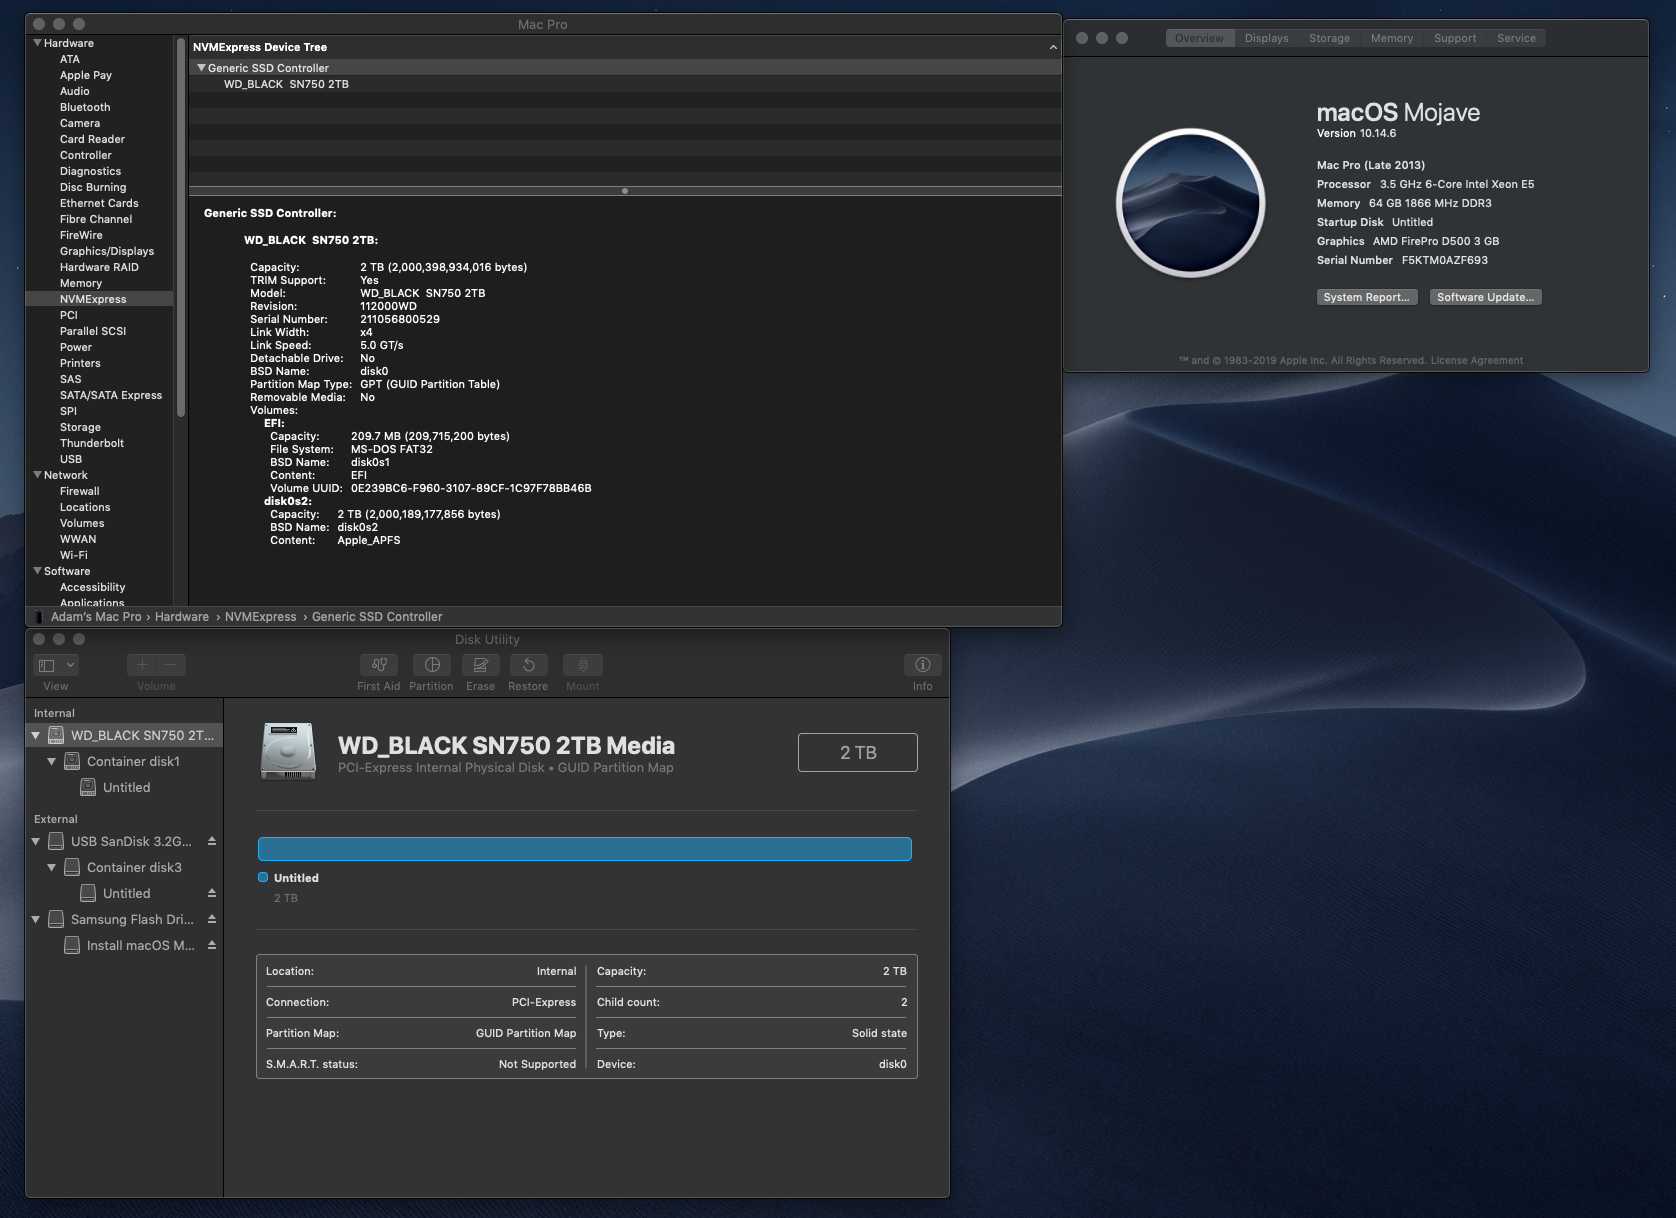The image size is (1676, 1218).
Task: Collapse the Hardware section in sidebar
Action: [38, 43]
